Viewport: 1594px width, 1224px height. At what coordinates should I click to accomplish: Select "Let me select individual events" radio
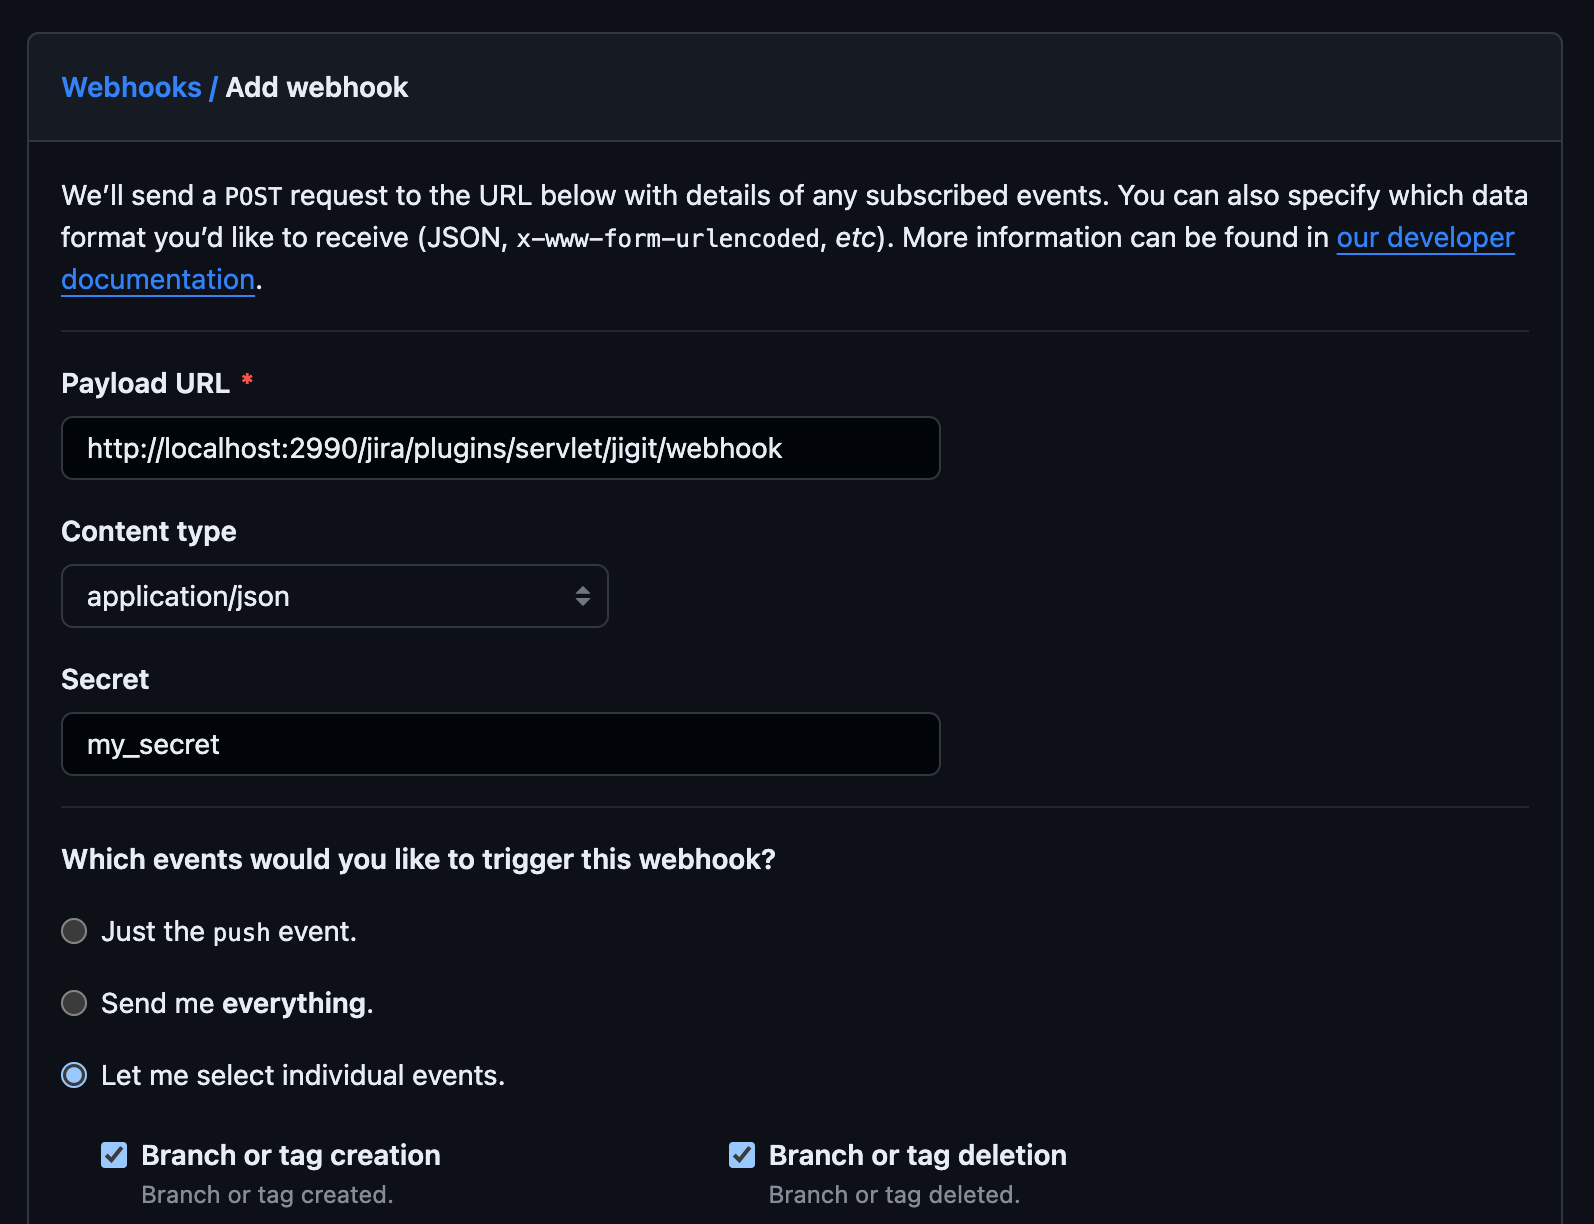coord(74,1076)
